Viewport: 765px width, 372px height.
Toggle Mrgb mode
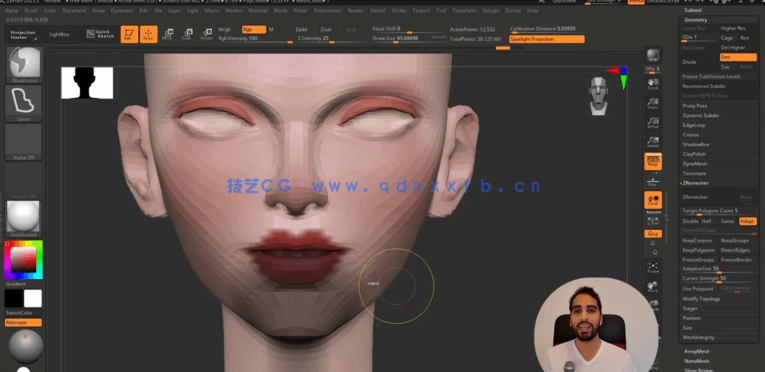pos(225,29)
